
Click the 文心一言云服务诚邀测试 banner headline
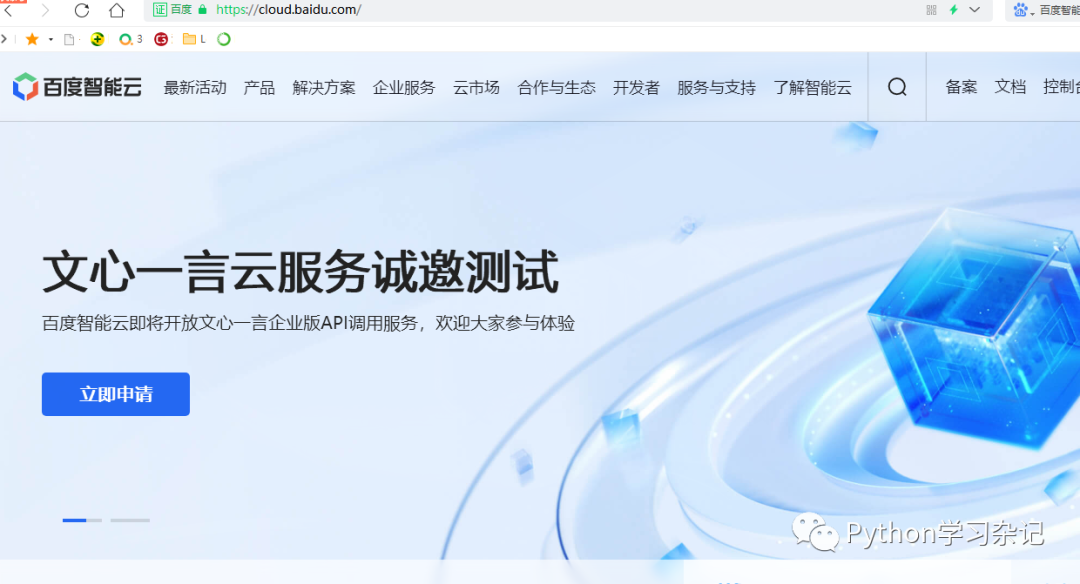pyautogui.click(x=300, y=272)
